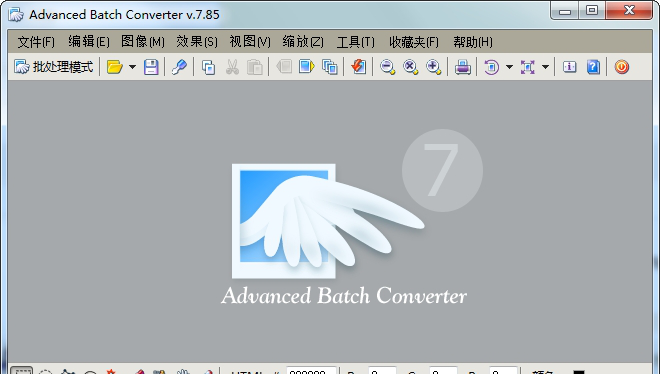The height and width of the screenshot is (388, 660).
Task: Click the orange power exit icon
Action: coord(622,67)
